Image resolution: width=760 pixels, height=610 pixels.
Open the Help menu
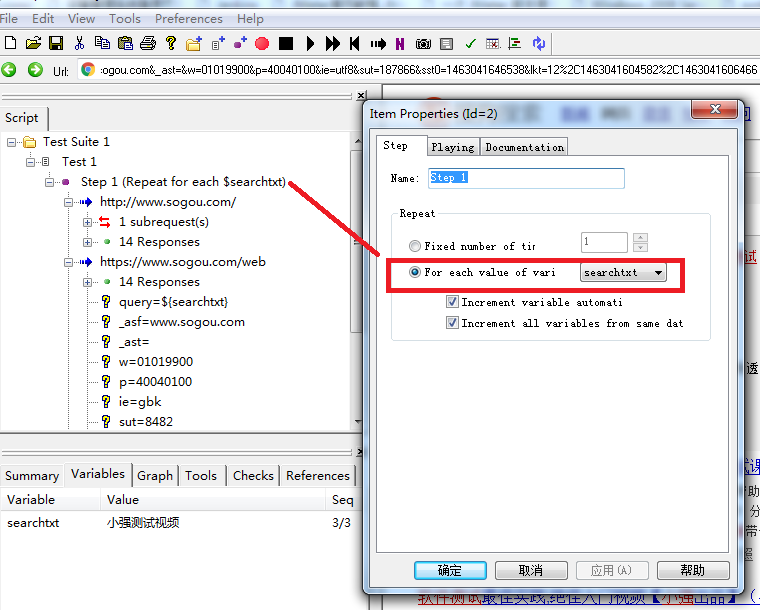tap(250, 19)
